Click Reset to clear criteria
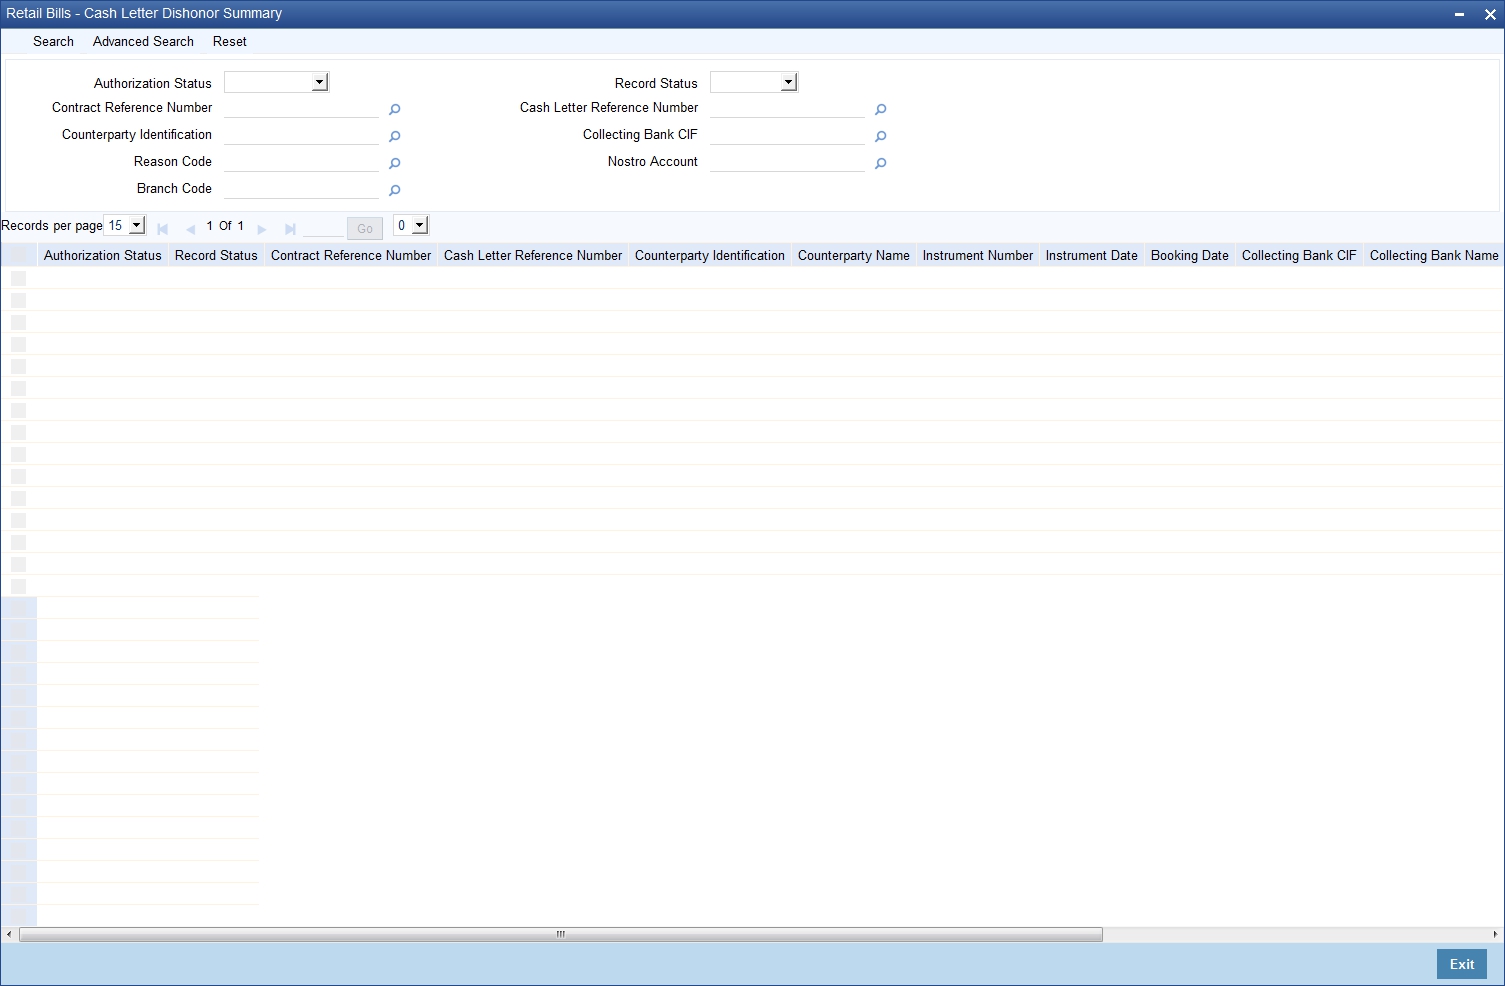Image resolution: width=1505 pixels, height=986 pixels. pyautogui.click(x=229, y=41)
